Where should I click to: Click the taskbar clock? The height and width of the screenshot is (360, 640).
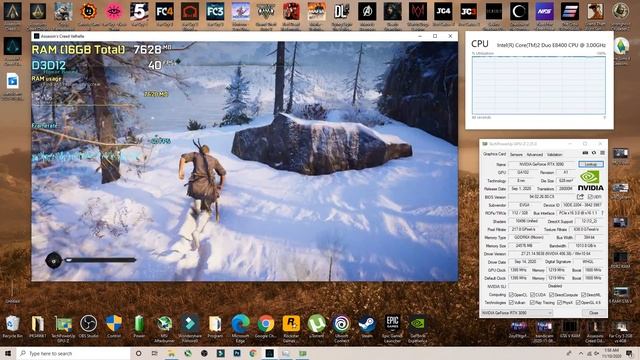[611, 353]
